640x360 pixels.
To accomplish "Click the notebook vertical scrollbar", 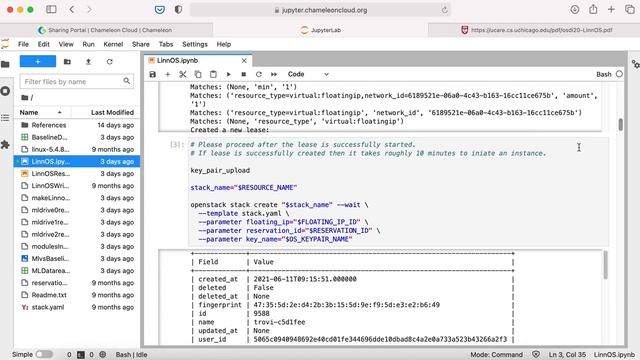I will point(620,124).
